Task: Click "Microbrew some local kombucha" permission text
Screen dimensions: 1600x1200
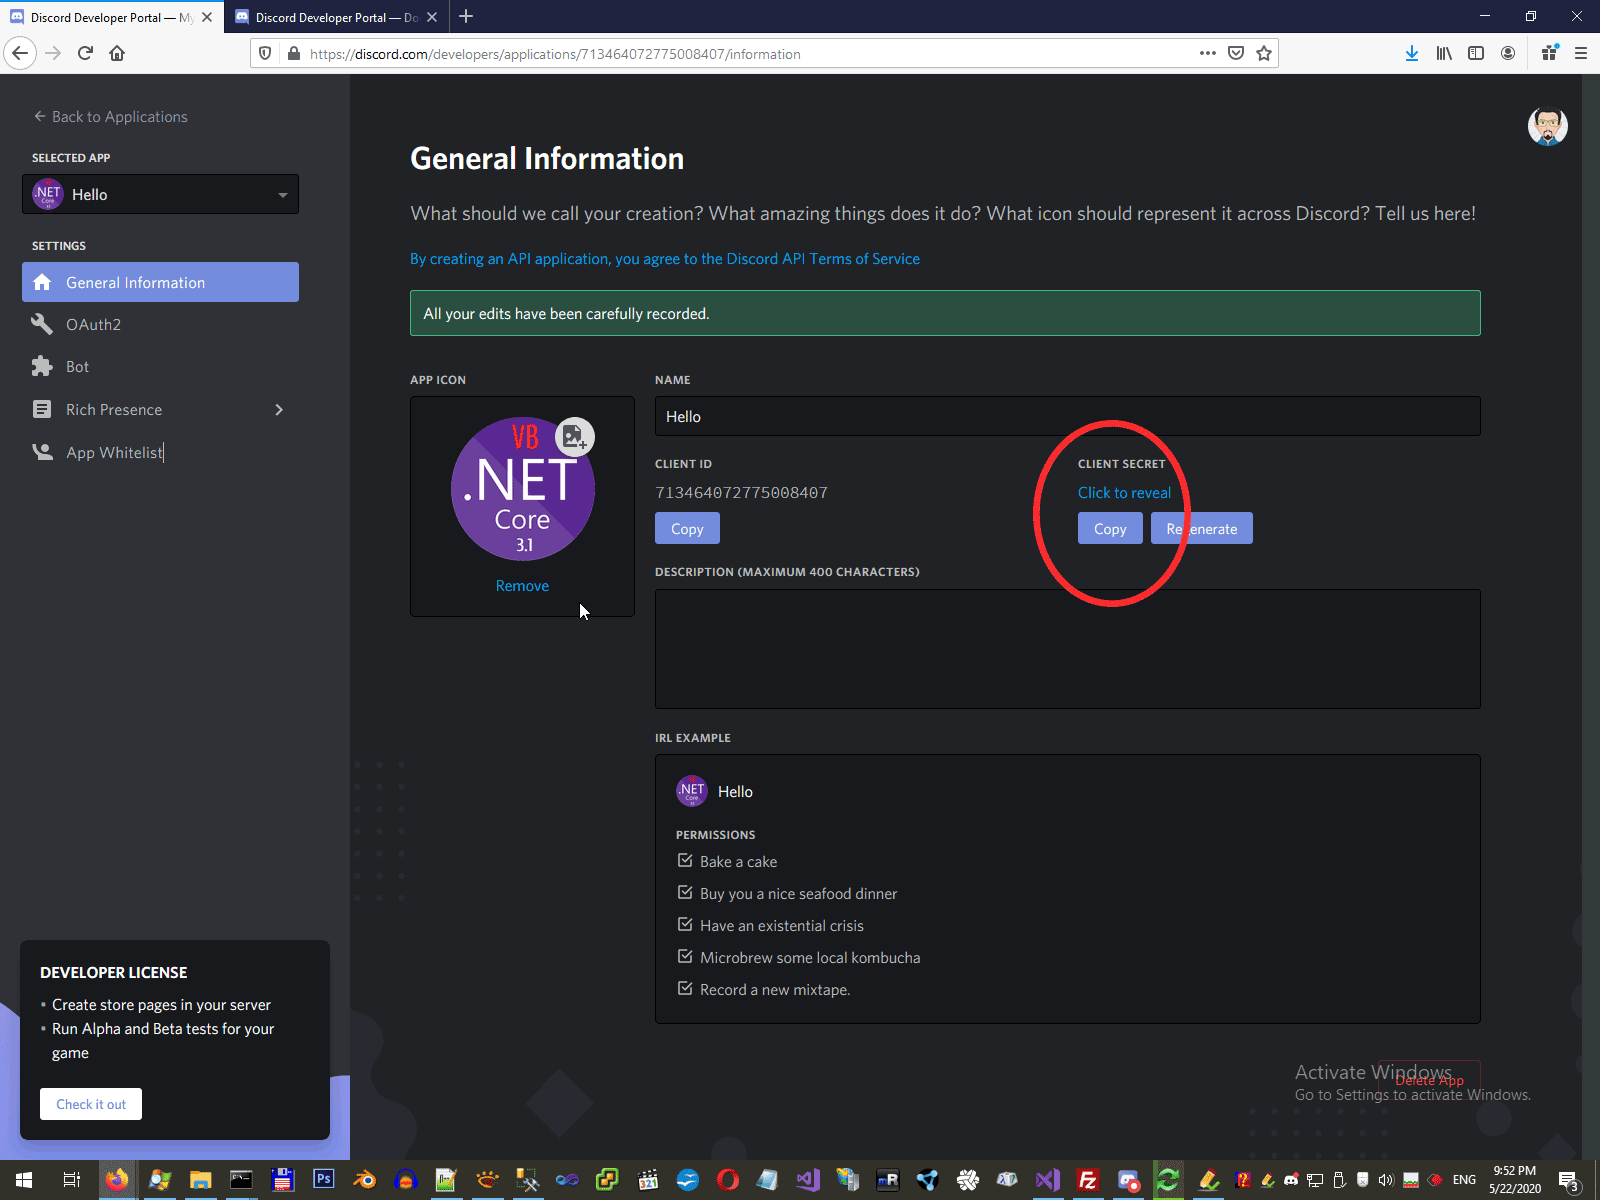Action: coord(810,958)
